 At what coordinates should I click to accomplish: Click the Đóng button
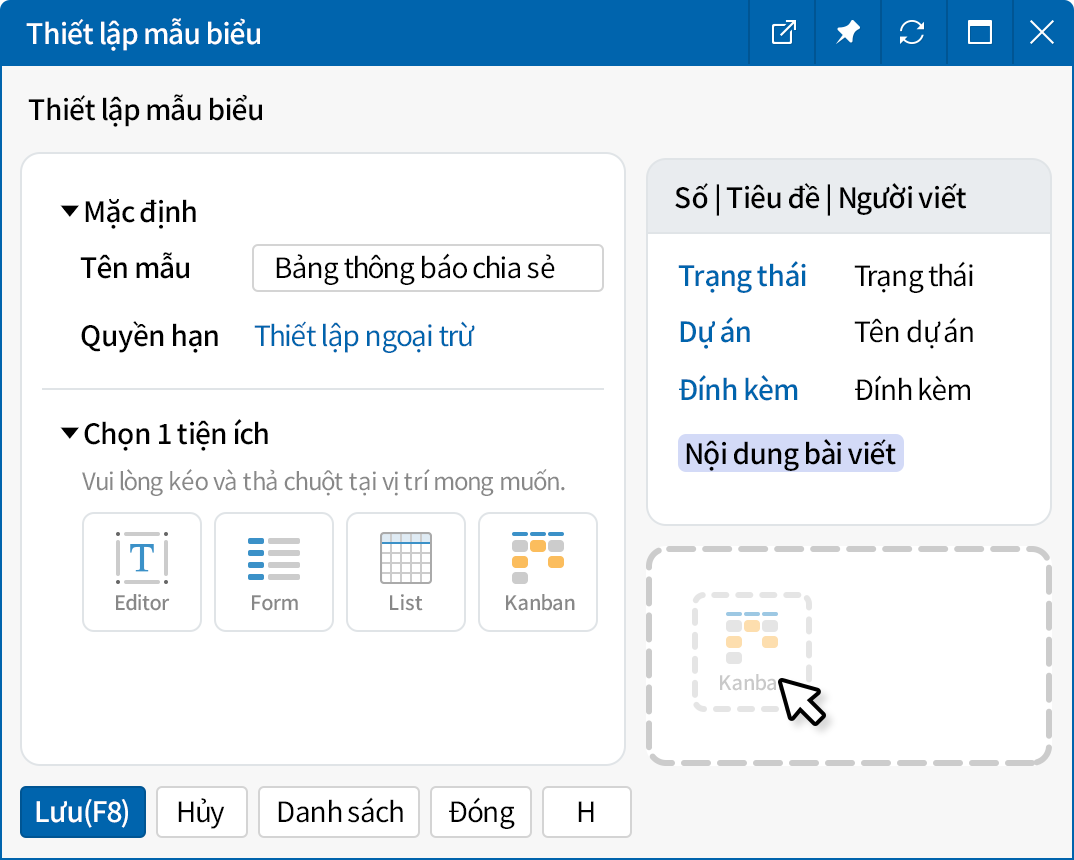[x=482, y=812]
